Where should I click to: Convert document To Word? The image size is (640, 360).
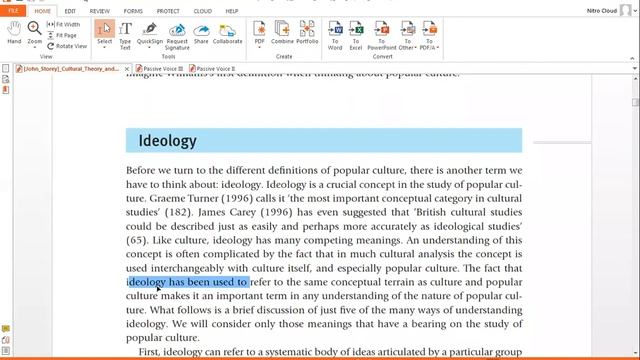335,36
